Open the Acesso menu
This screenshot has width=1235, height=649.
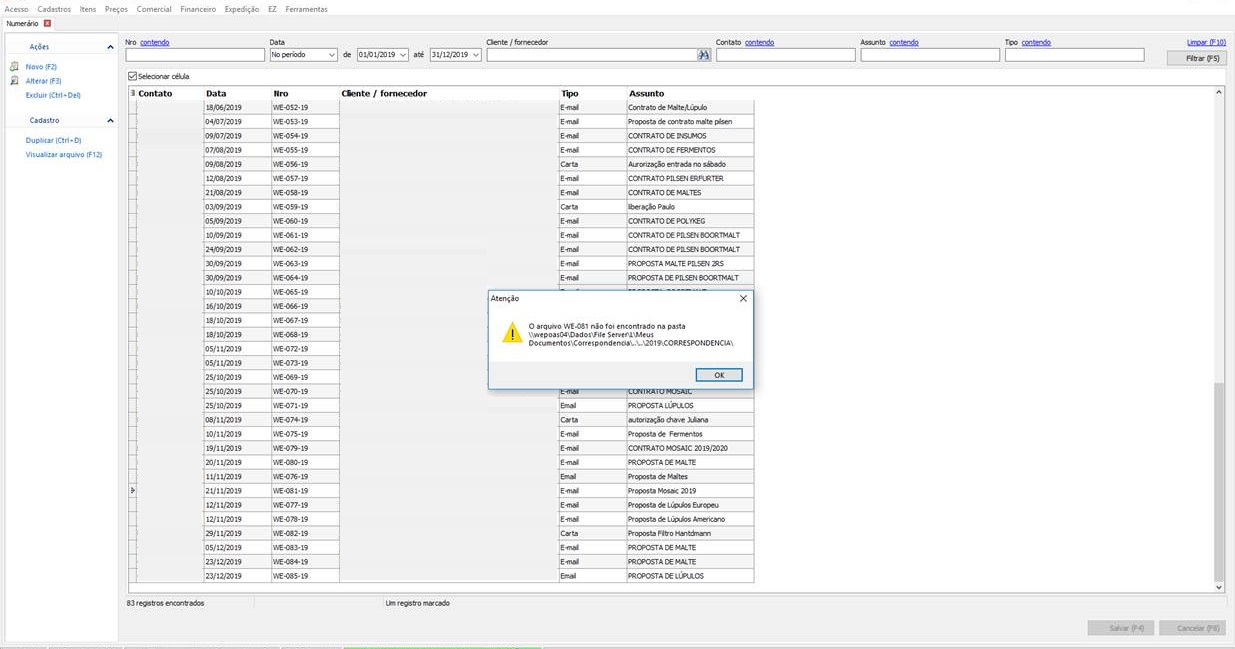[17, 9]
